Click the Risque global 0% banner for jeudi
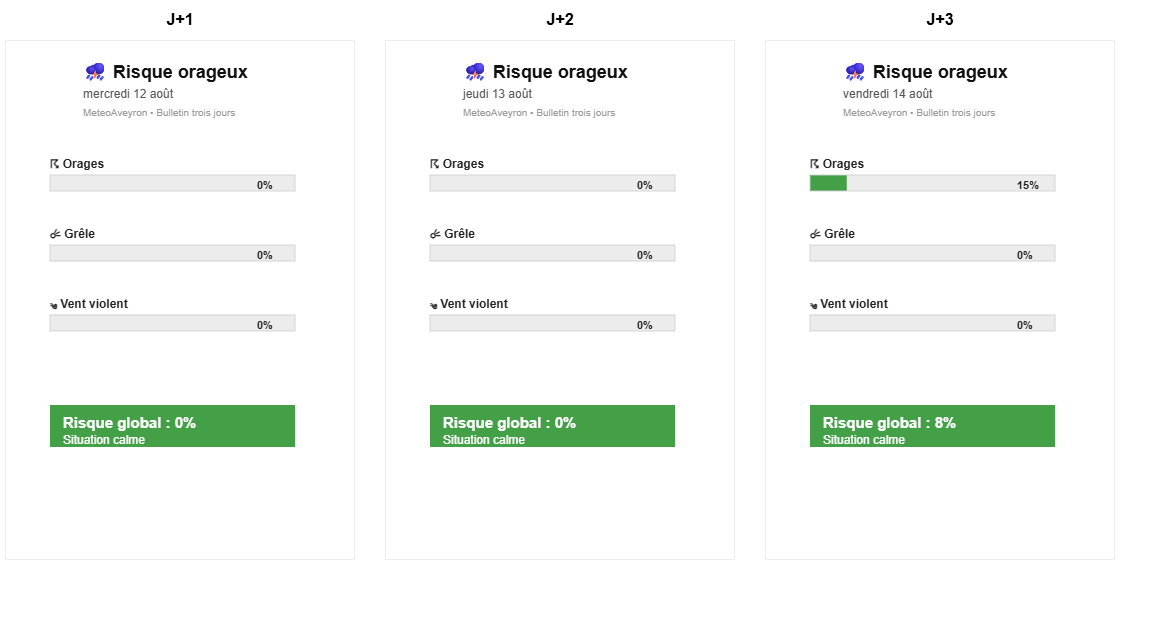 coord(552,426)
